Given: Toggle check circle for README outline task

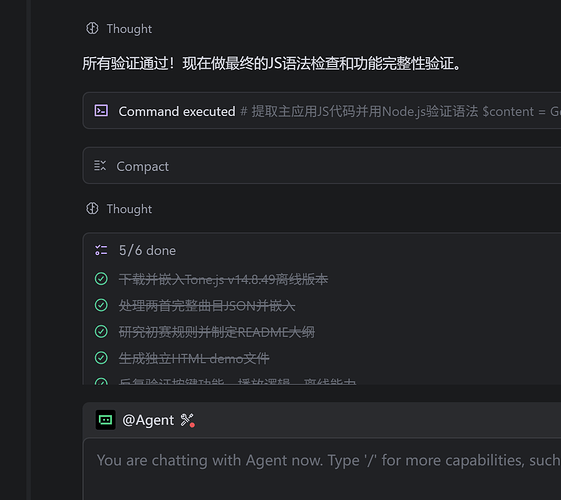Looking at the screenshot, I should pos(101,331).
